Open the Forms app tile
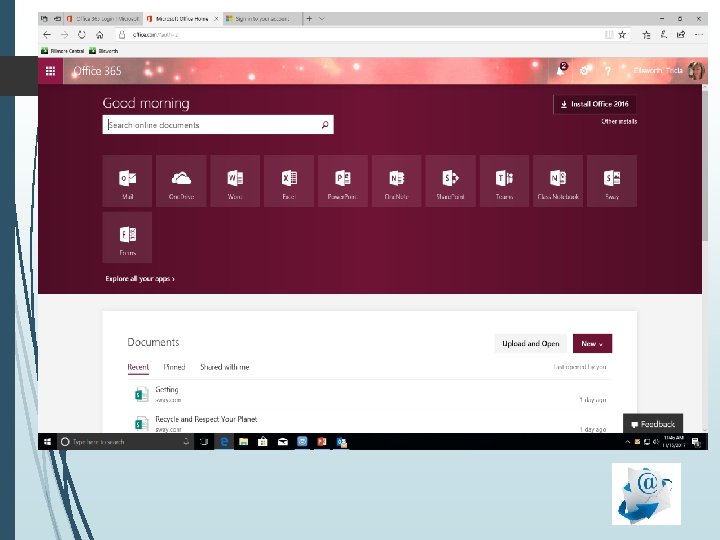Screen dimensions: 720x540 coord(127,237)
